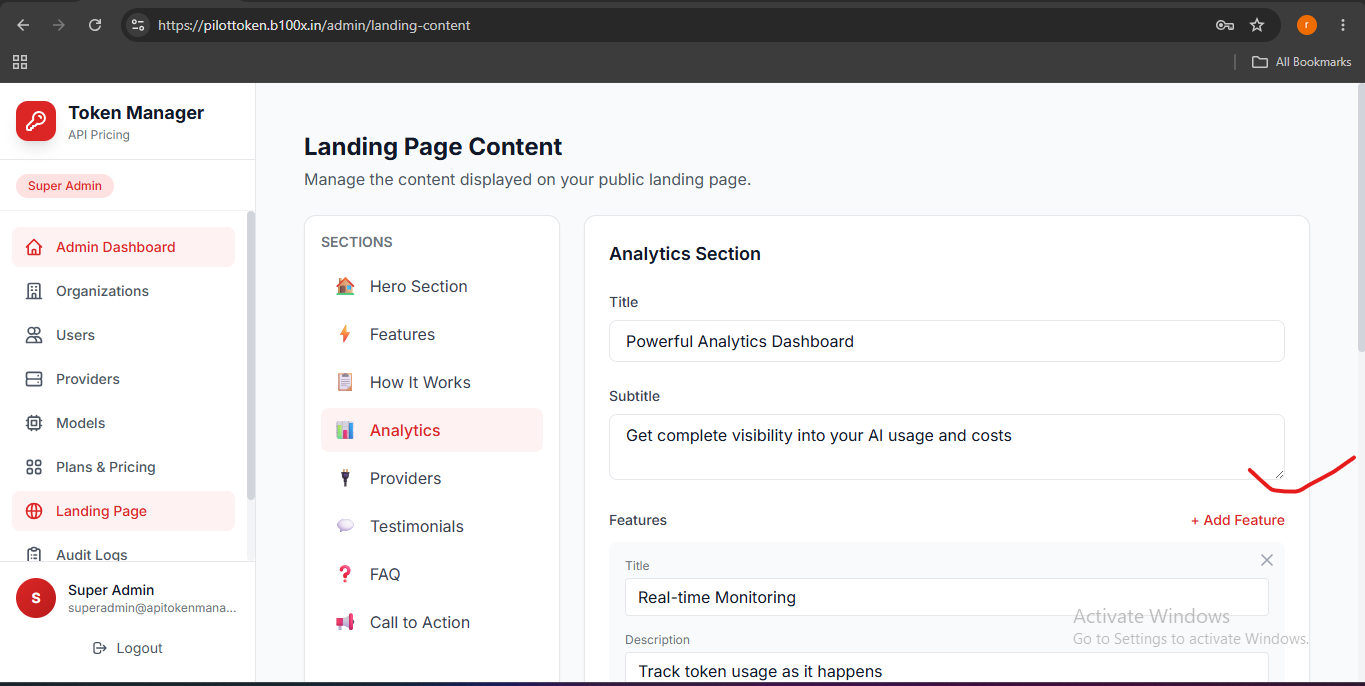Click the Admin Dashboard house icon
The height and width of the screenshot is (686, 1365).
pyautogui.click(x=34, y=247)
